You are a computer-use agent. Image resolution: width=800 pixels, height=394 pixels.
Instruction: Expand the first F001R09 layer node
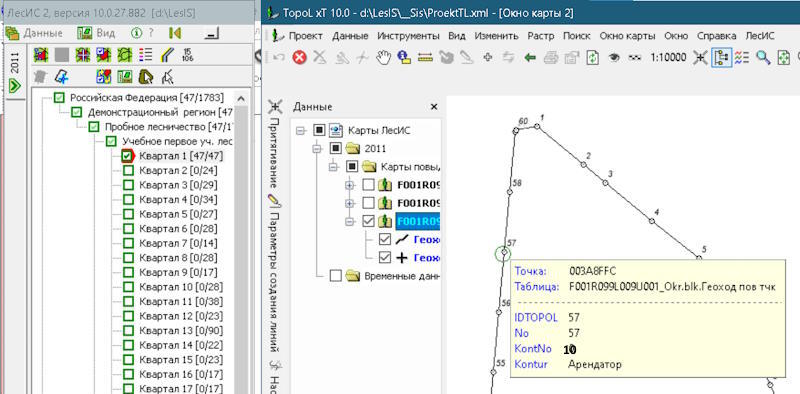pyautogui.click(x=349, y=185)
